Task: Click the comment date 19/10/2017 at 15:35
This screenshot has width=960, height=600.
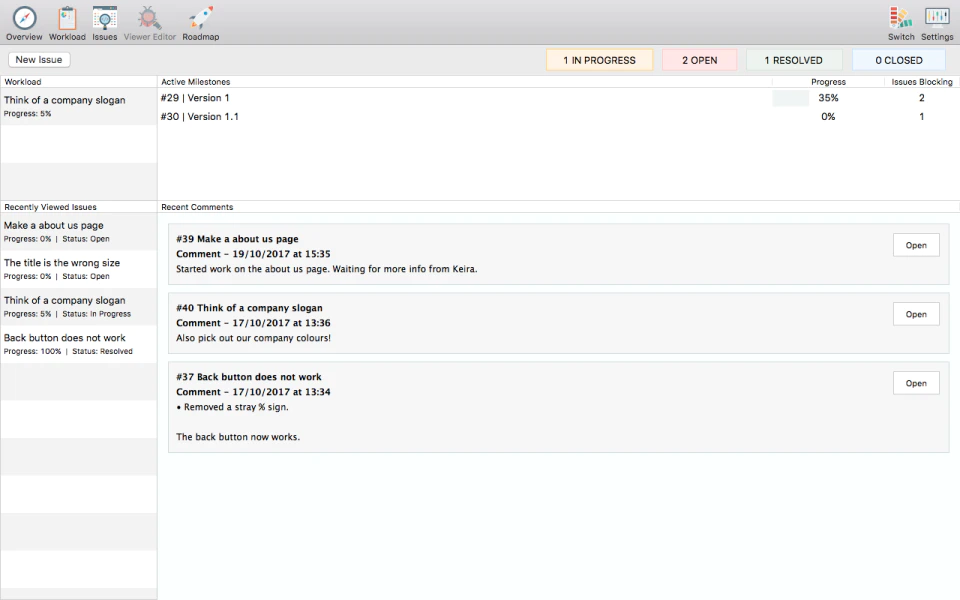Action: (x=281, y=254)
